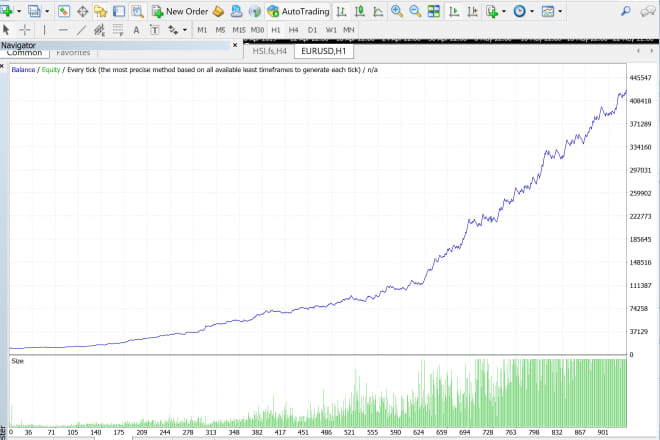Switch to the D1 timeframe
The width and height of the screenshot is (660, 440).
coord(312,30)
